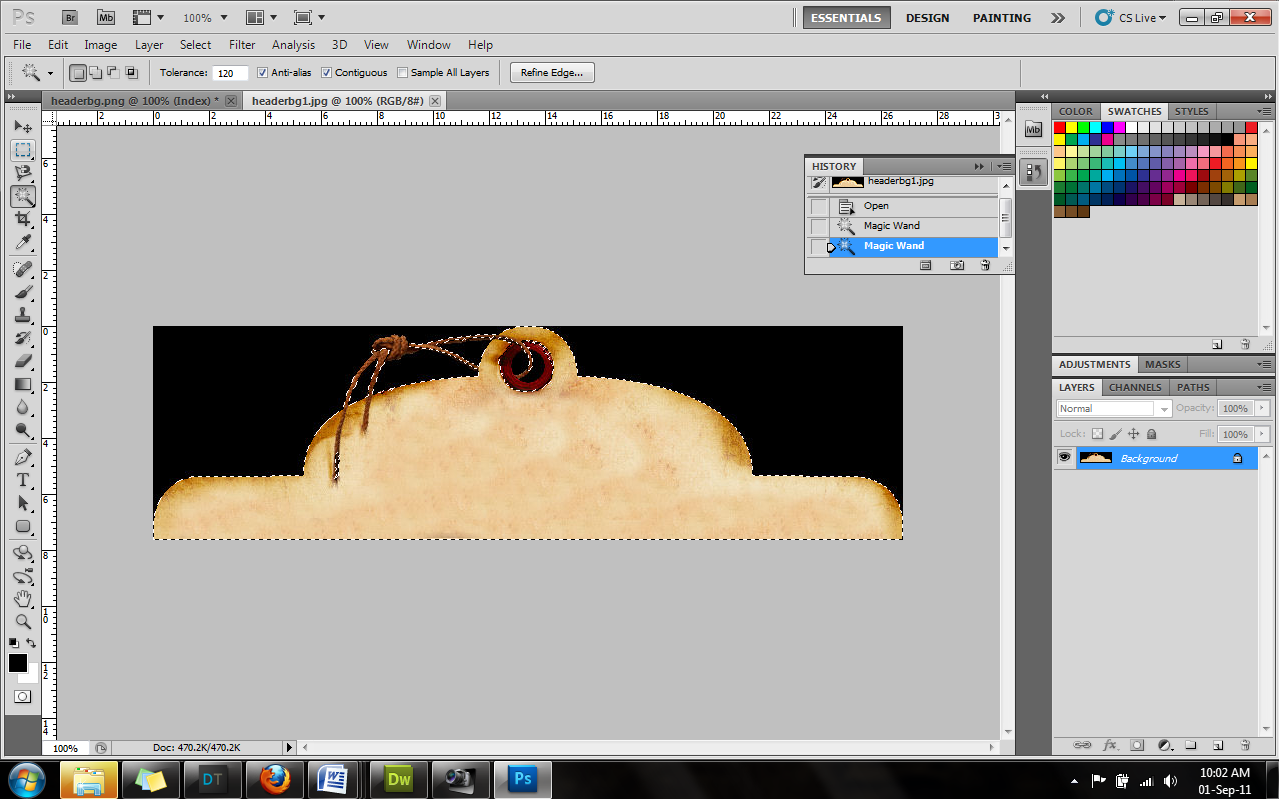Screen dimensions: 1279x799
Task: Launch Adobe Bridge from the top bar
Action: click(x=69, y=18)
